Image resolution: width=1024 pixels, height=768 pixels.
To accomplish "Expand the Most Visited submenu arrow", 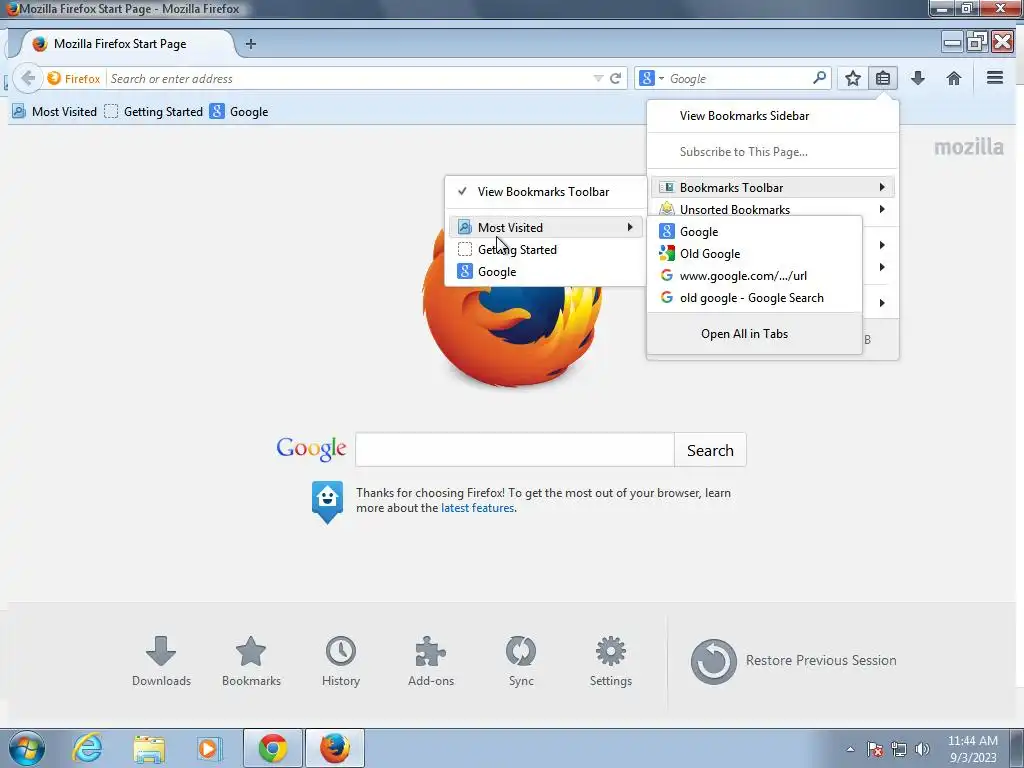I will [630, 227].
